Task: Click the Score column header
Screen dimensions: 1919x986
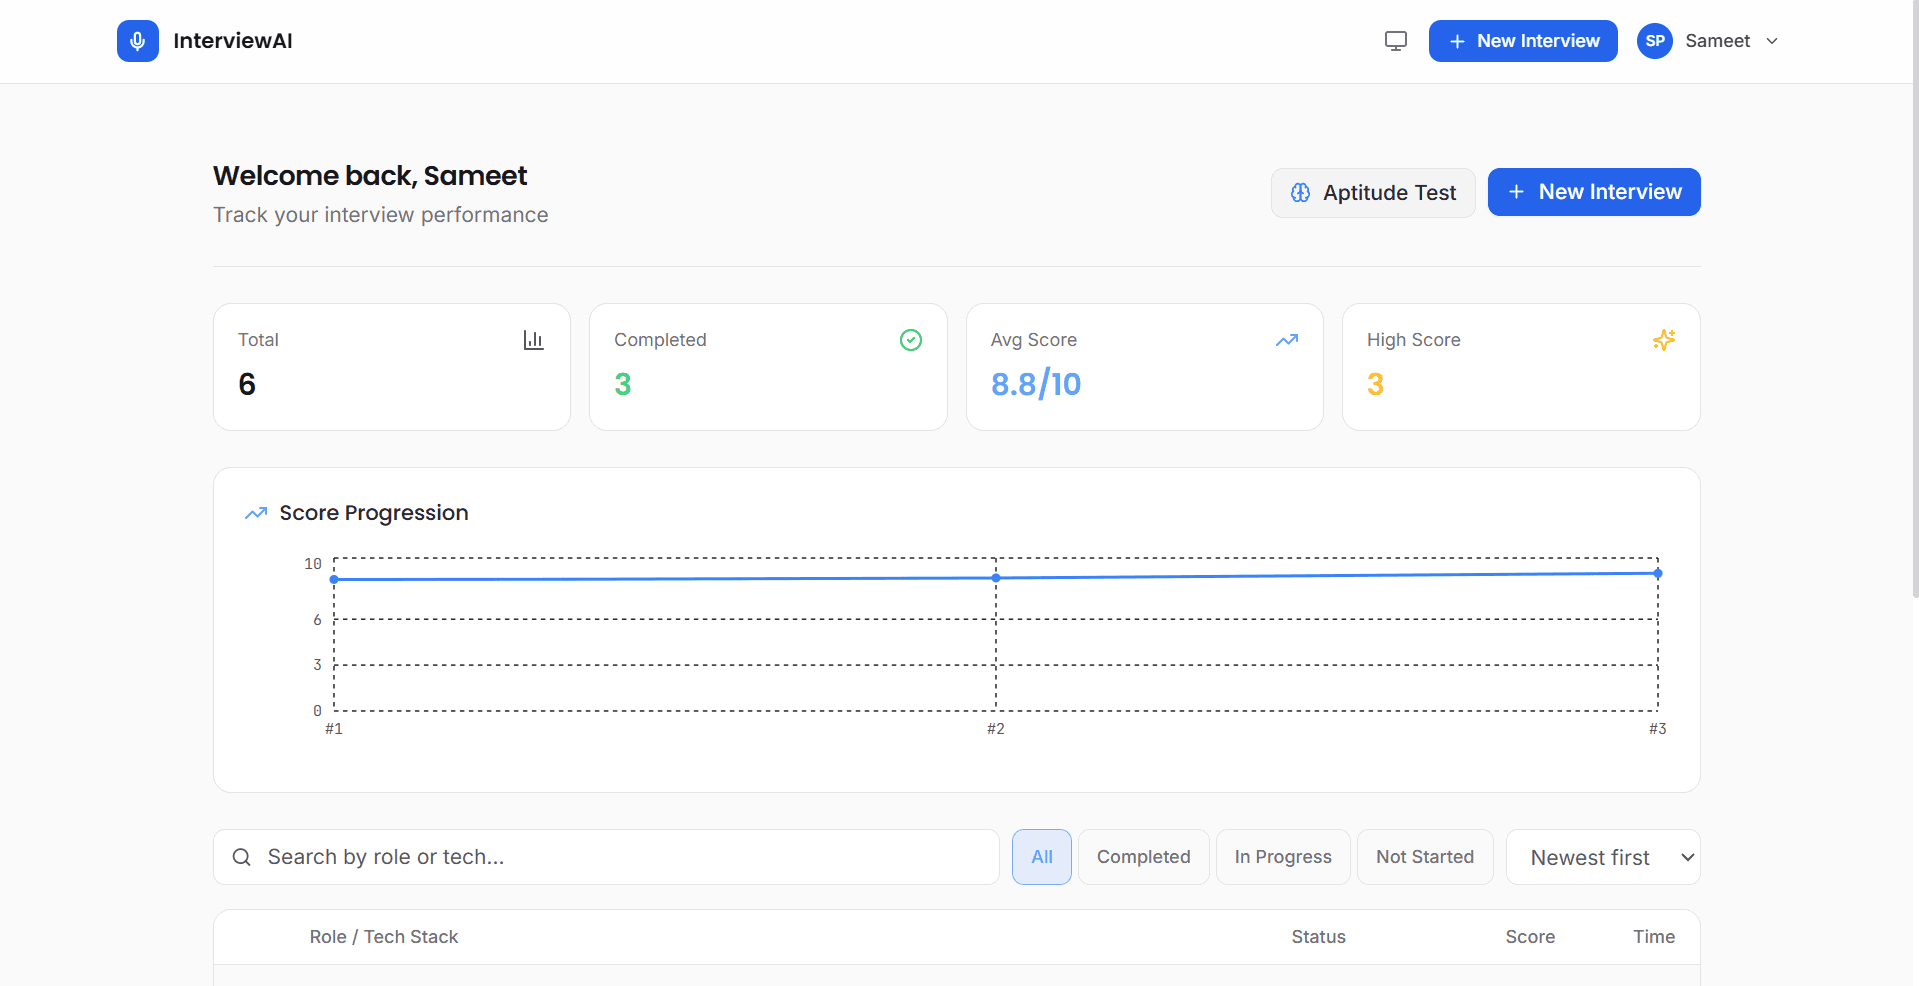Action: 1530,937
